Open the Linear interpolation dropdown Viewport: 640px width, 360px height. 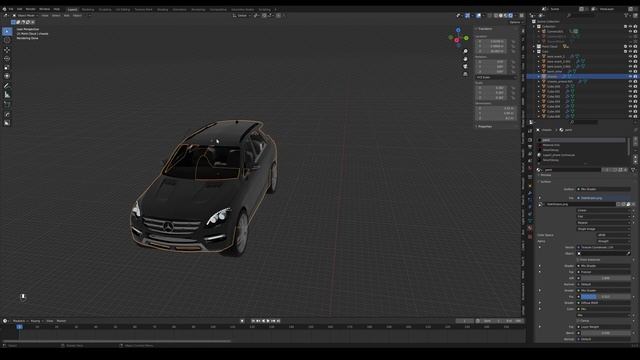[603, 210]
